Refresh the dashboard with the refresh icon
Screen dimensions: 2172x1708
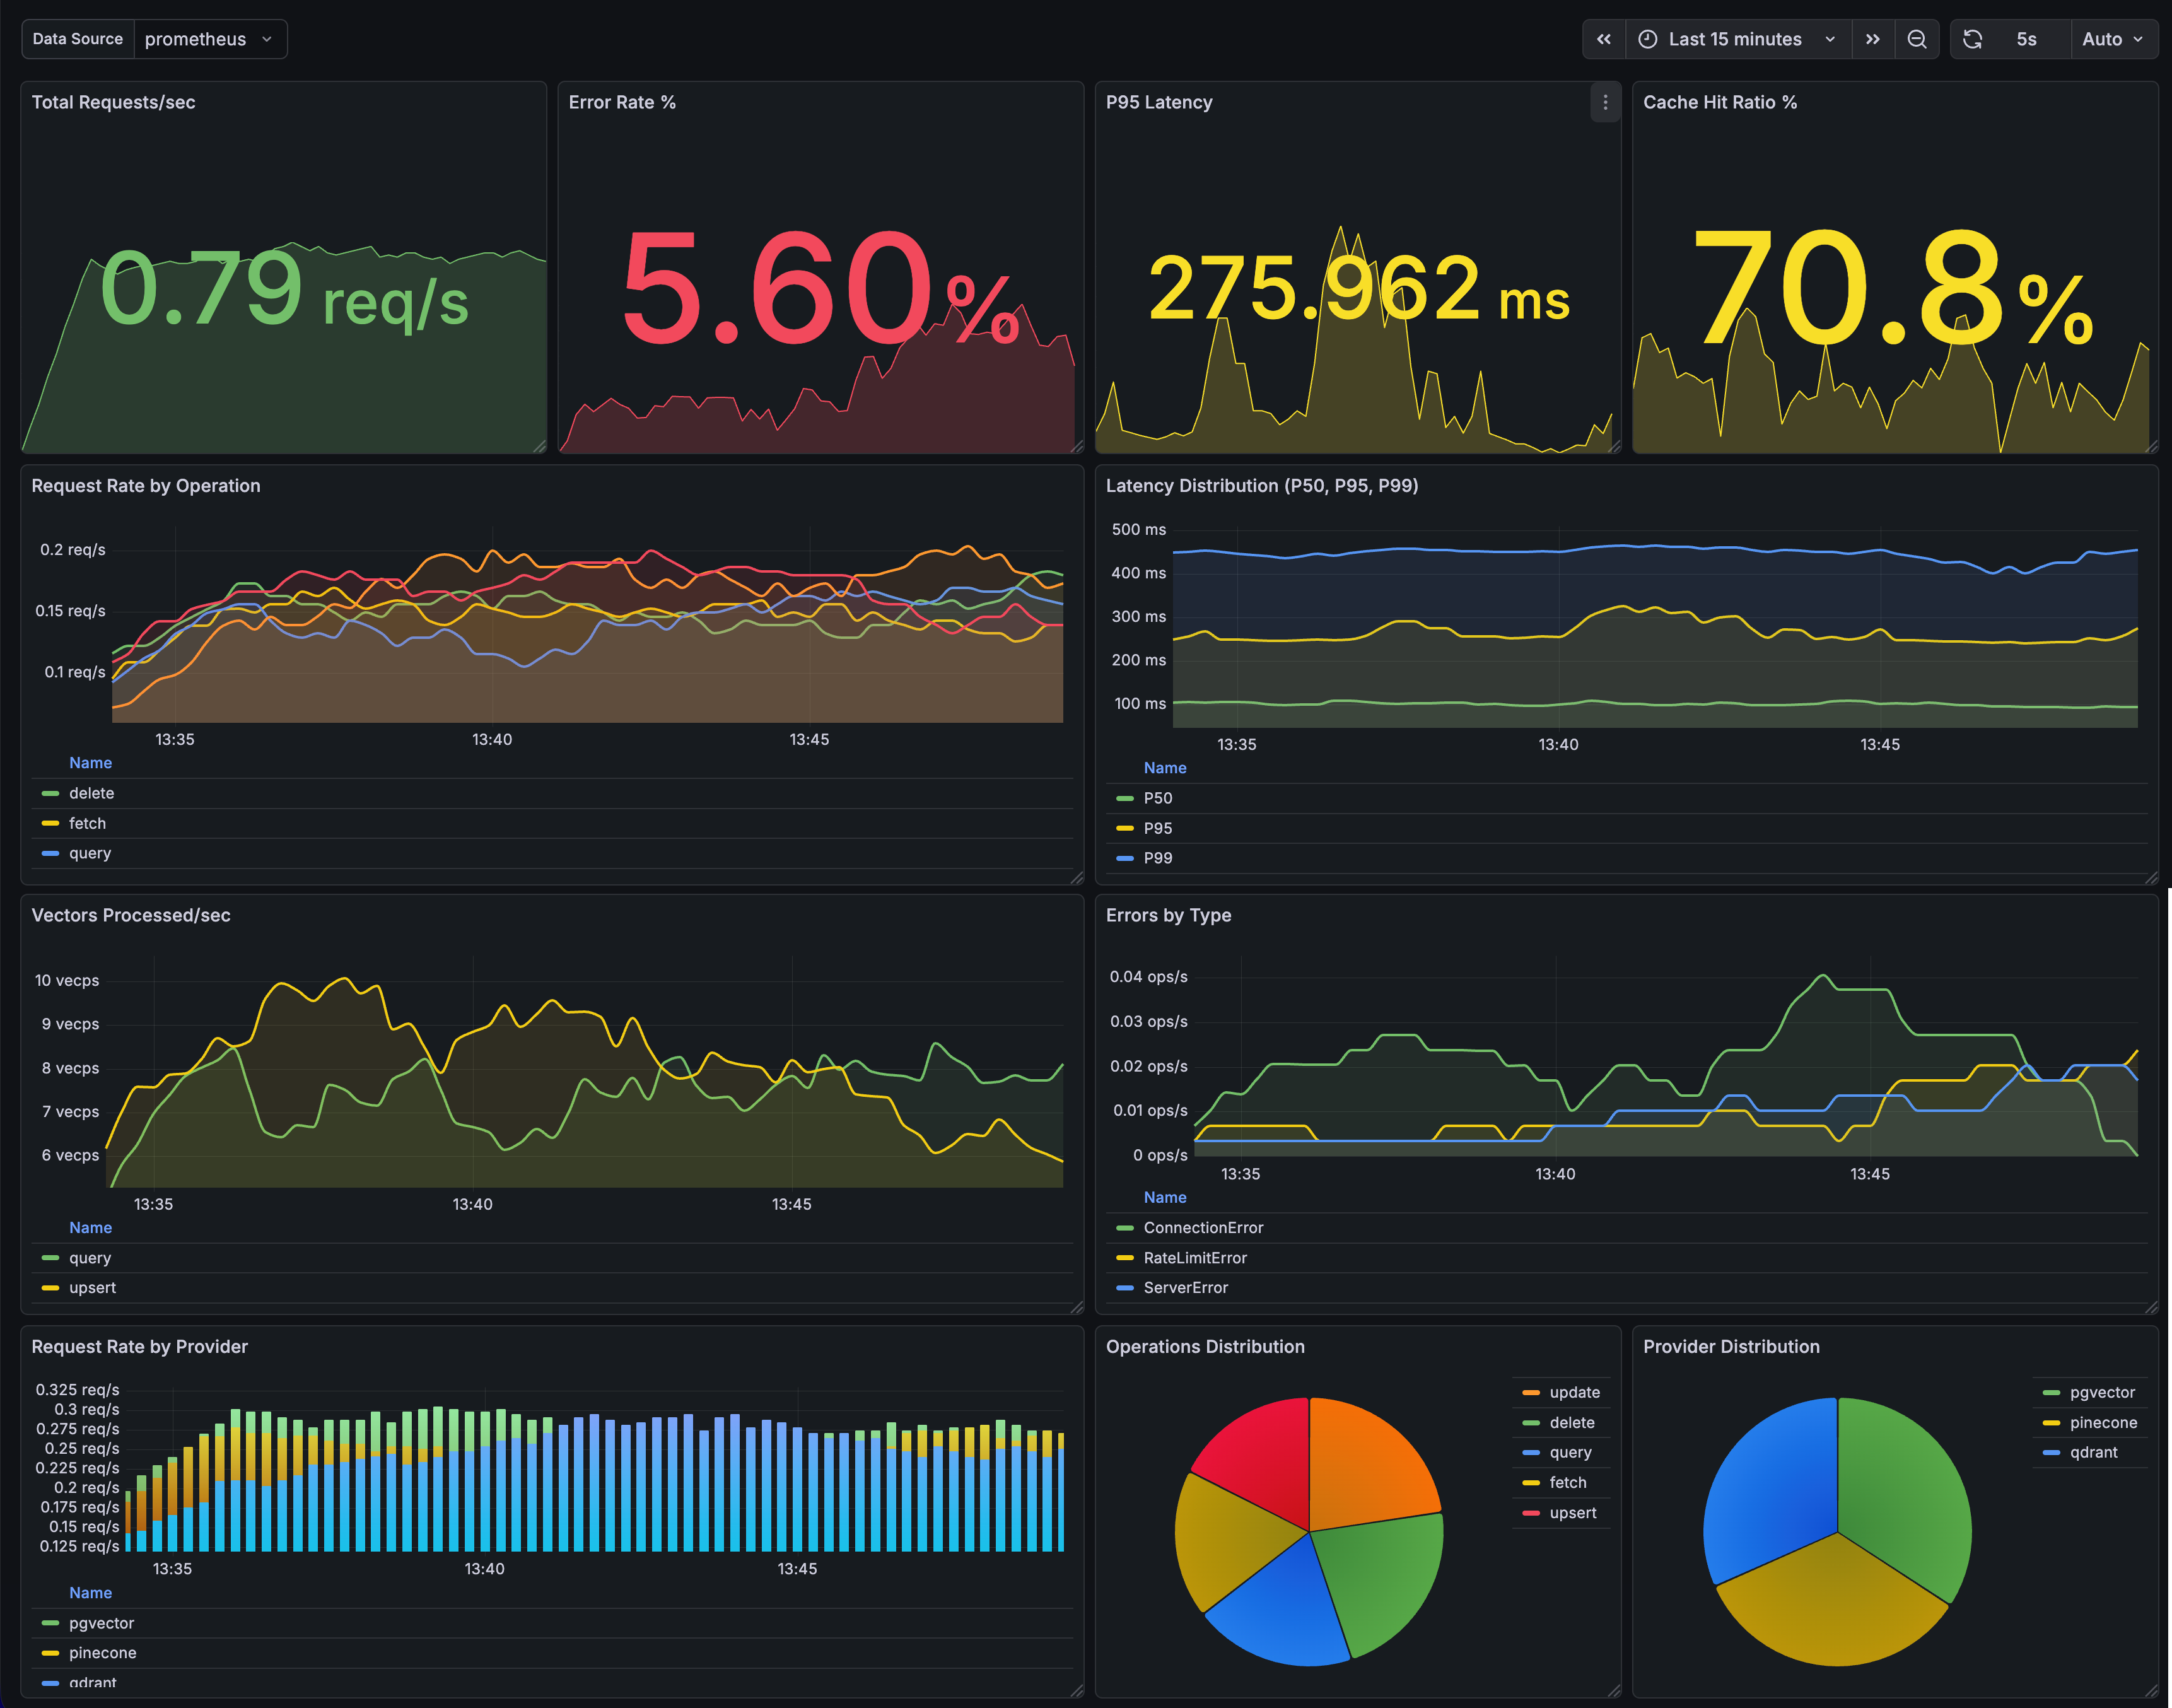(1974, 39)
